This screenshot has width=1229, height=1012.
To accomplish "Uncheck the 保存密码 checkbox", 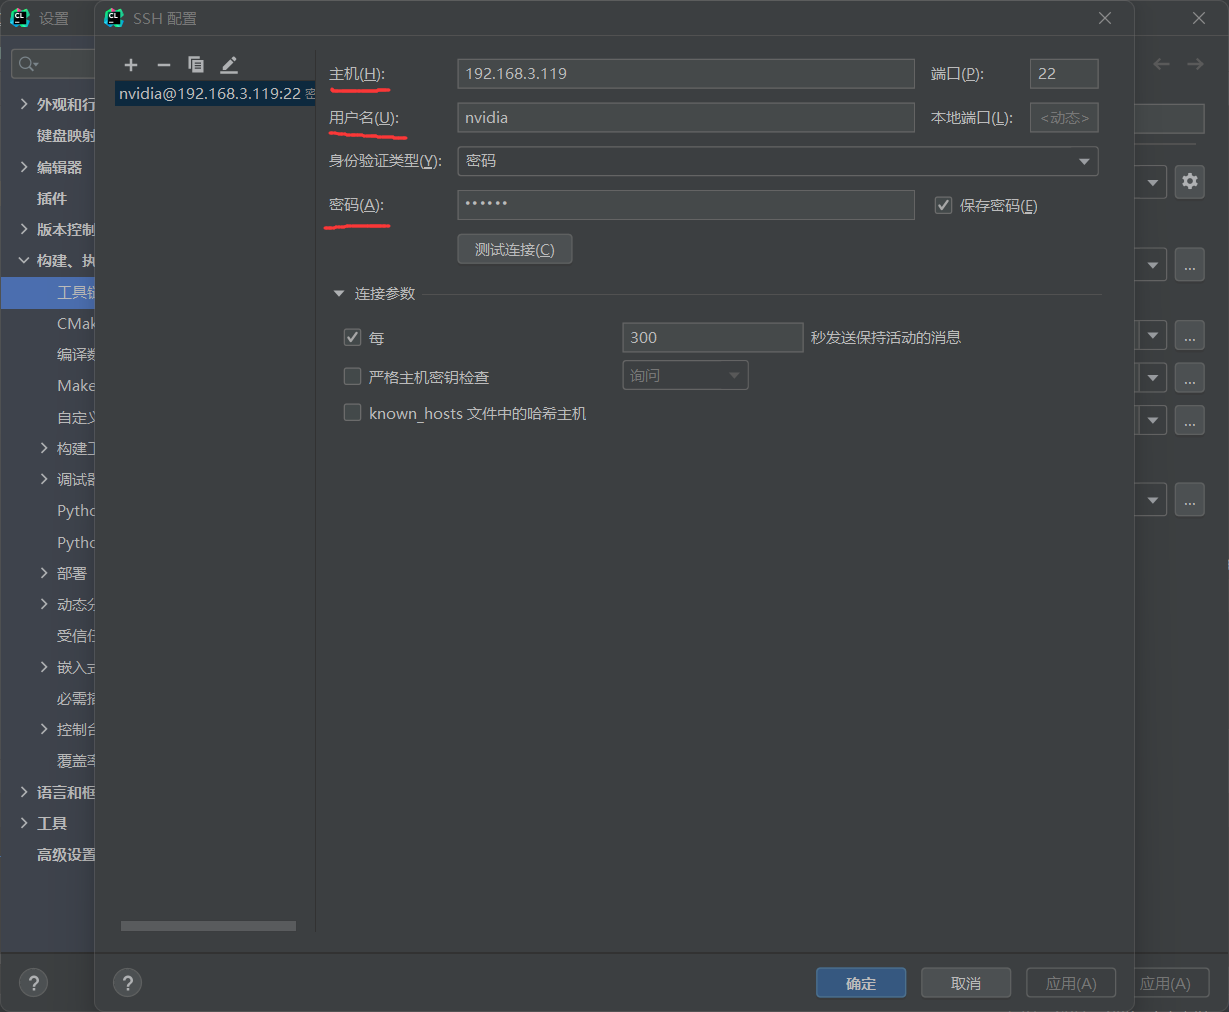I will [943, 205].
